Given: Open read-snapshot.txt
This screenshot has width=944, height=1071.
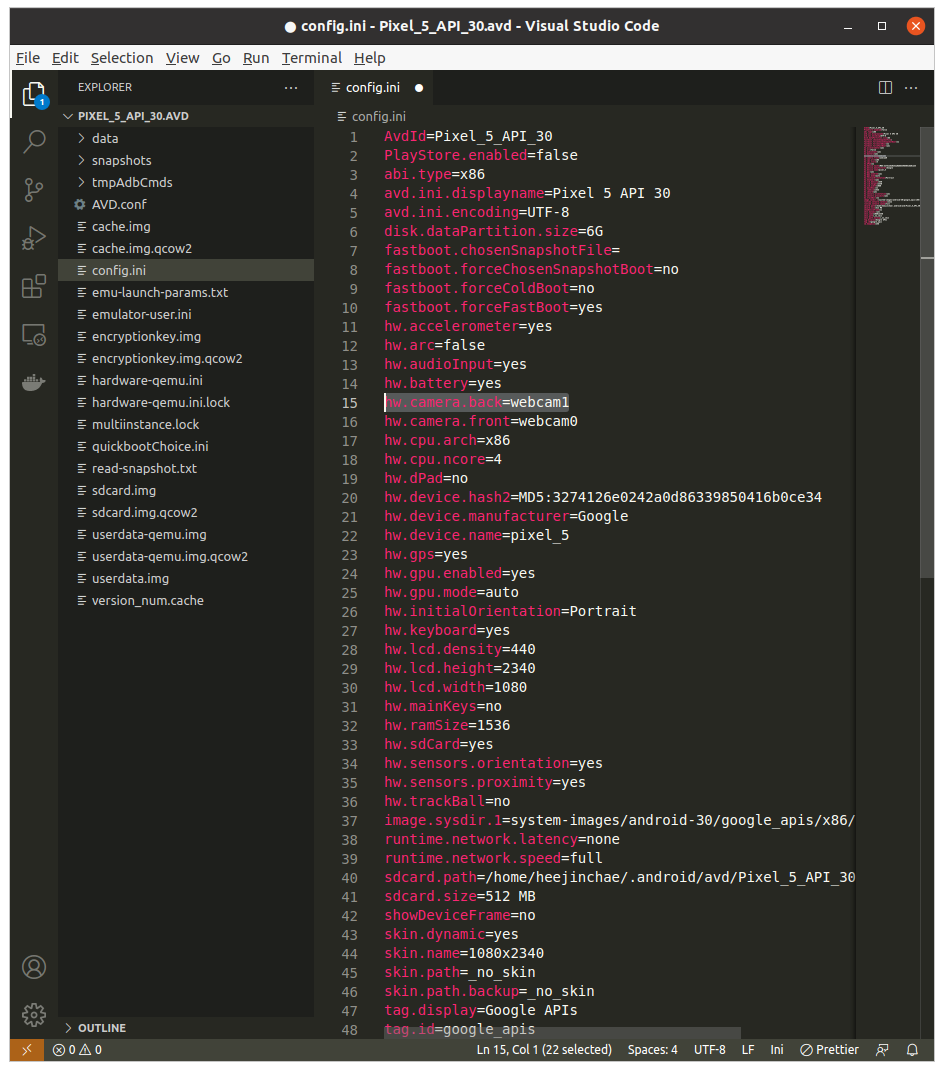Looking at the screenshot, I should point(186,469).
